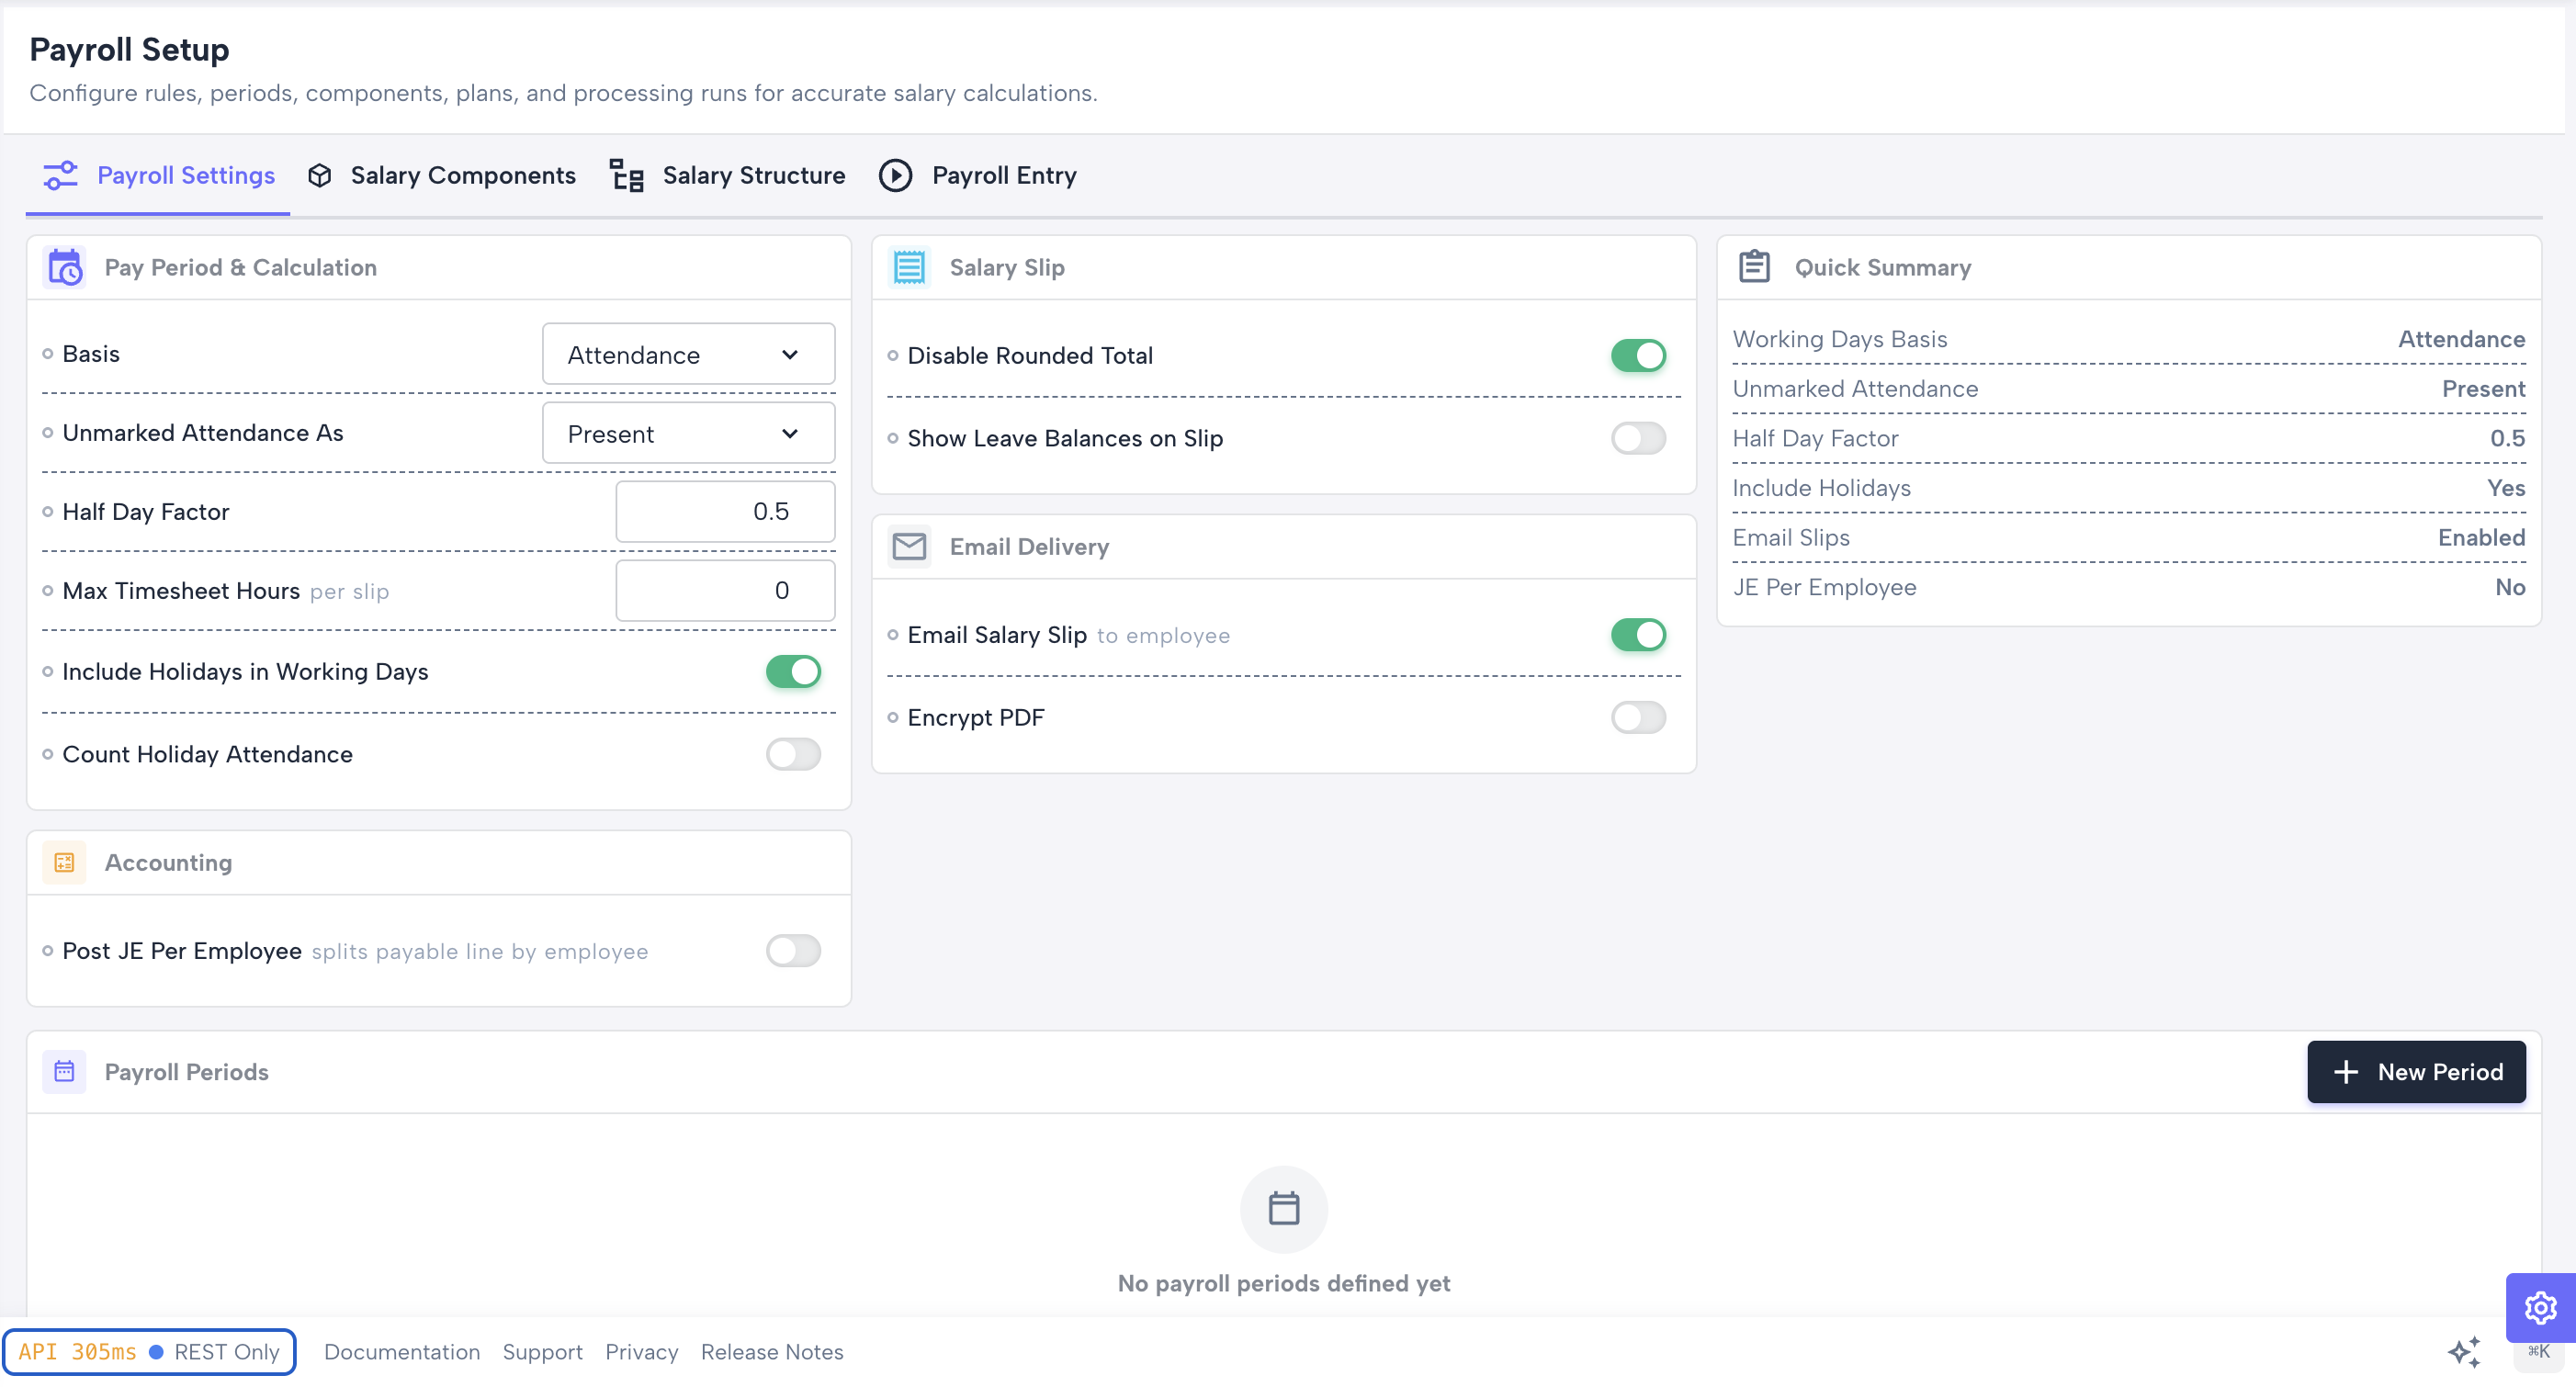Switch to the Payroll Settings tab
Screen dimensions: 2576x1387
pos(158,175)
